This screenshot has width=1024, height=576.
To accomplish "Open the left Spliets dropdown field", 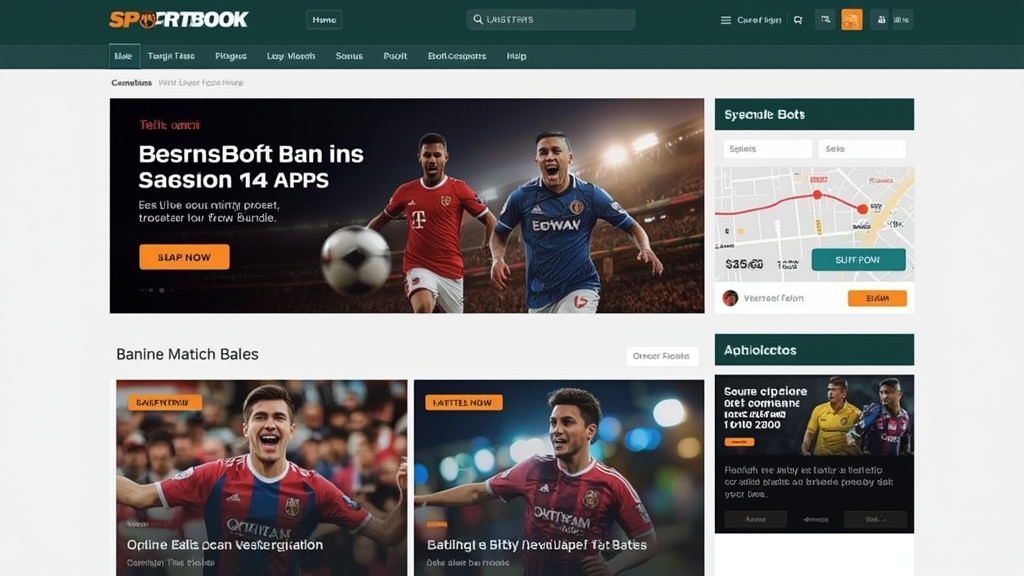I will pos(767,149).
